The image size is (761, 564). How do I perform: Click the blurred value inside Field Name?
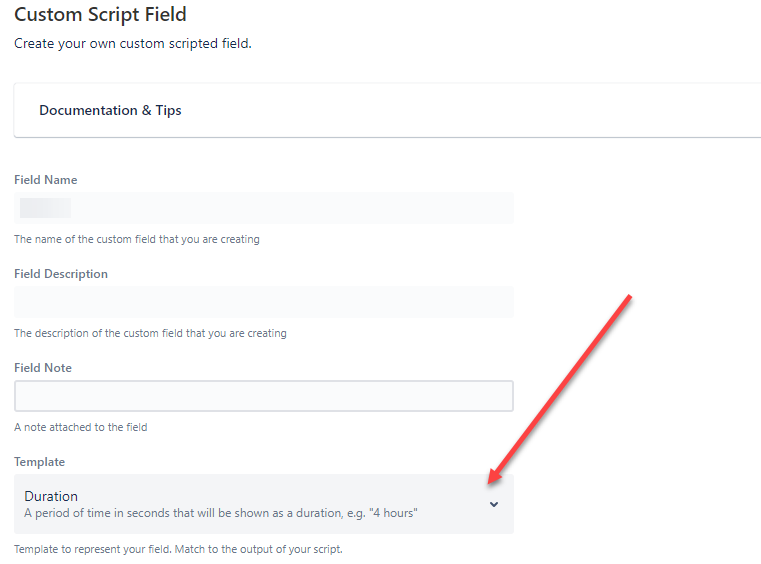pyautogui.click(x=45, y=208)
